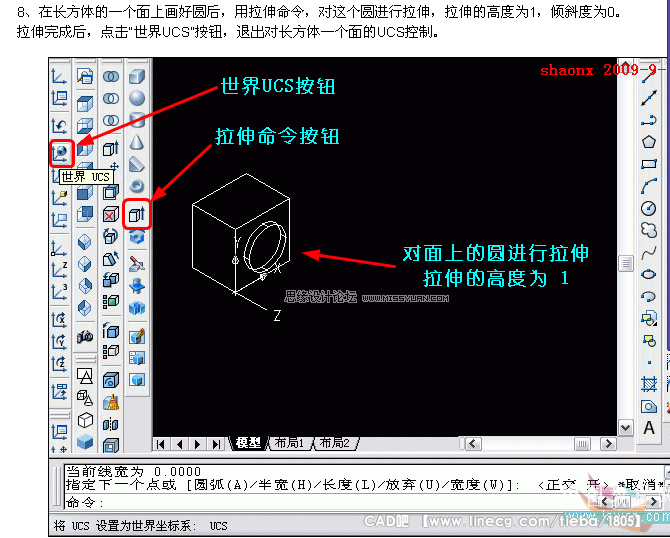Rotate UCS about X axis icon
The height and width of the screenshot is (538, 670).
[x=59, y=320]
